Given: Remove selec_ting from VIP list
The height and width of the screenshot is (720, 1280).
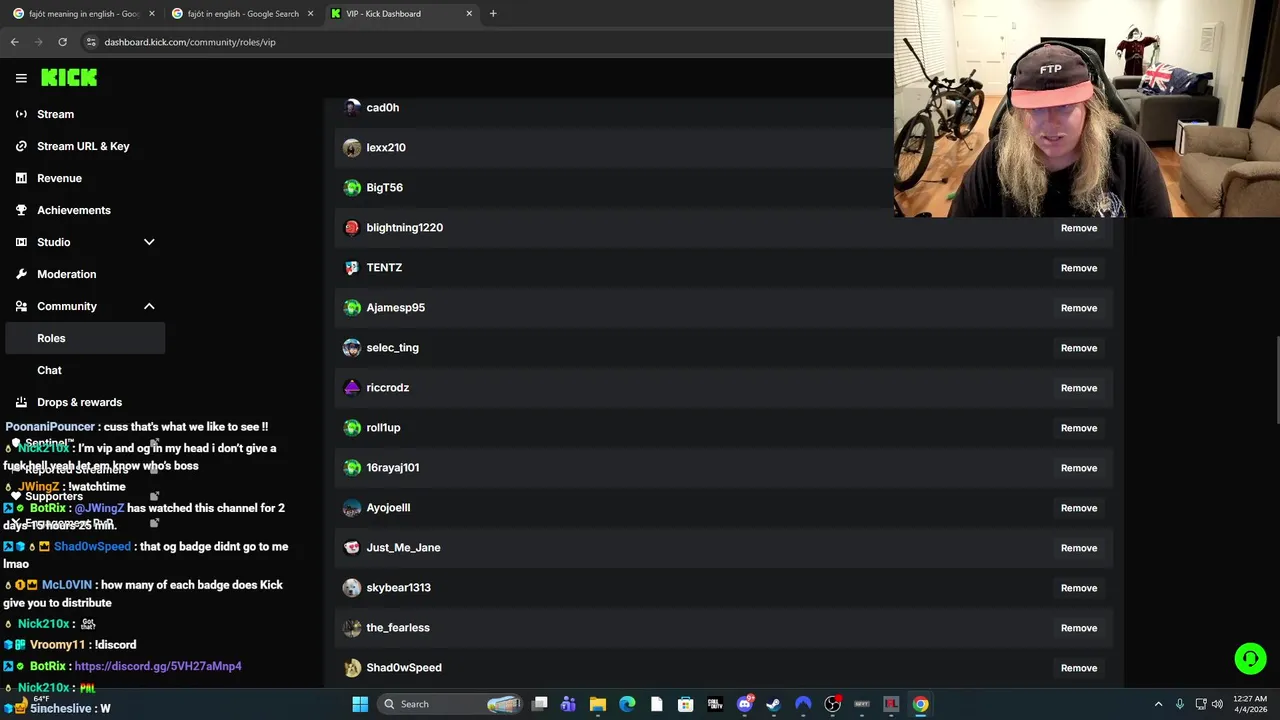Looking at the screenshot, I should [1079, 348].
